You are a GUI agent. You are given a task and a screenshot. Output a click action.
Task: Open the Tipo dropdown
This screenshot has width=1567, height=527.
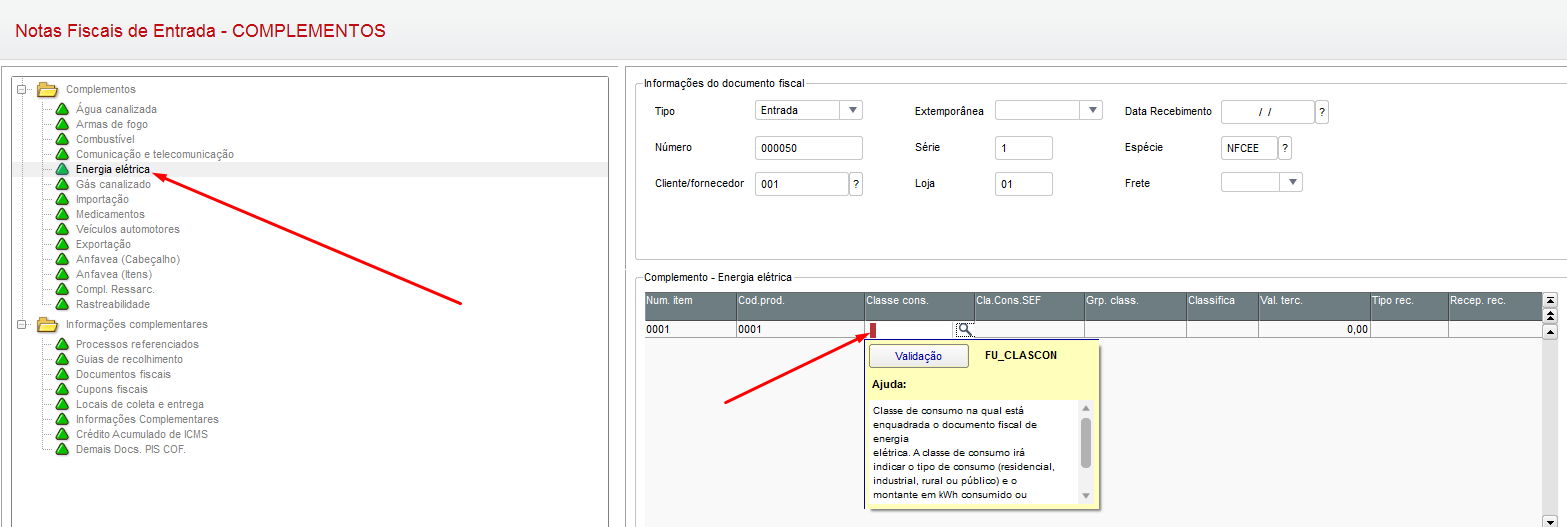[x=852, y=110]
